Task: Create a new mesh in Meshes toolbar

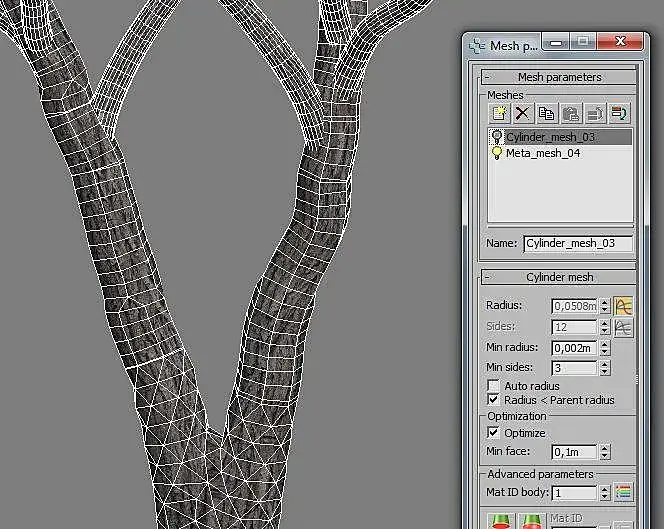Action: tap(499, 114)
